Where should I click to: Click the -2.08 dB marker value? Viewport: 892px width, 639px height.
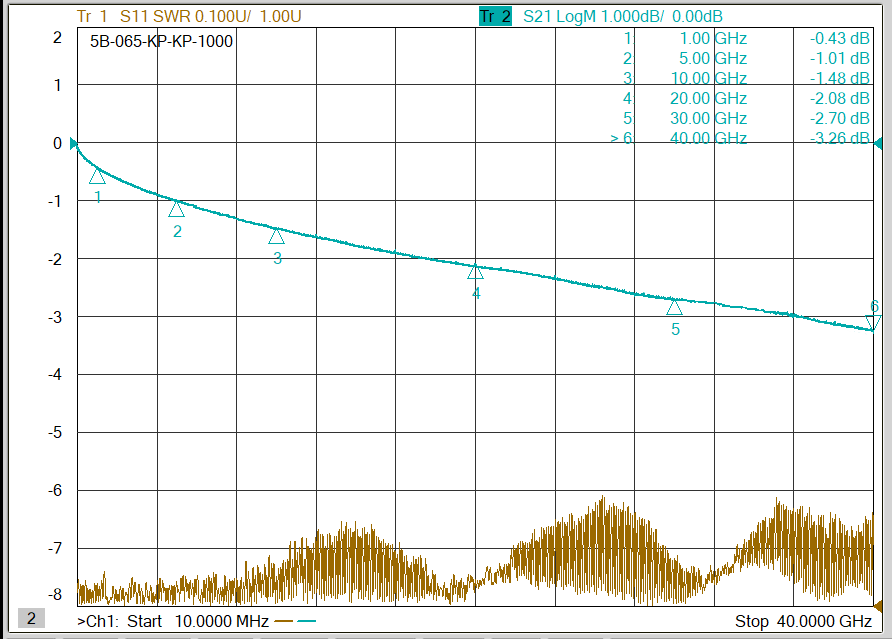[x=840, y=98]
